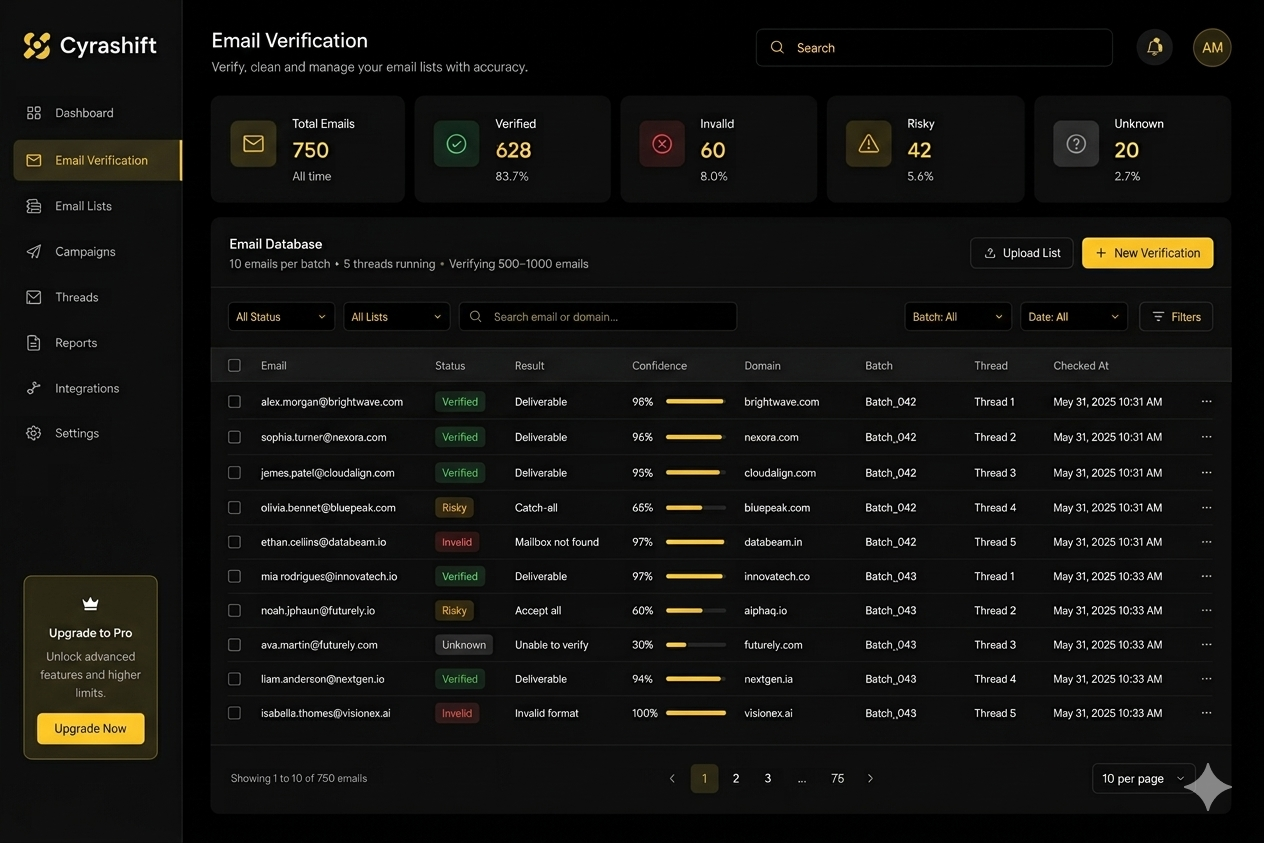Click the Settings gear icon

tap(34, 433)
